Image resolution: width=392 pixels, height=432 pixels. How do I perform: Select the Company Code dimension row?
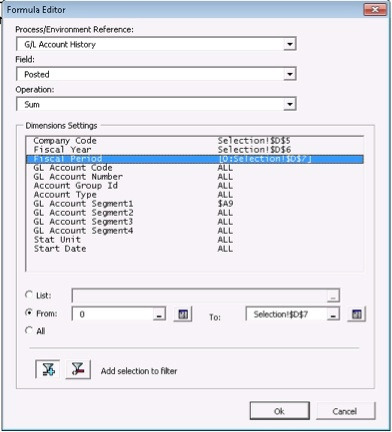pos(195,141)
